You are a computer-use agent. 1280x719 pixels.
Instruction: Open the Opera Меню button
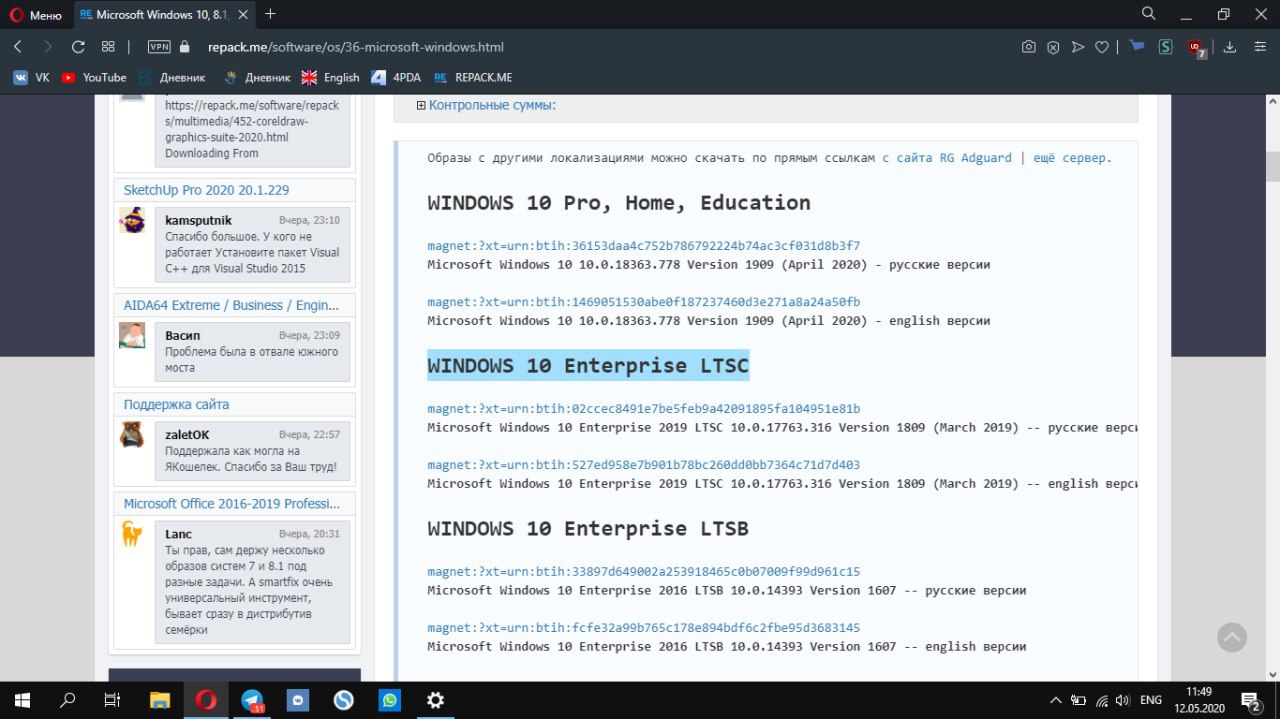[x=34, y=14]
